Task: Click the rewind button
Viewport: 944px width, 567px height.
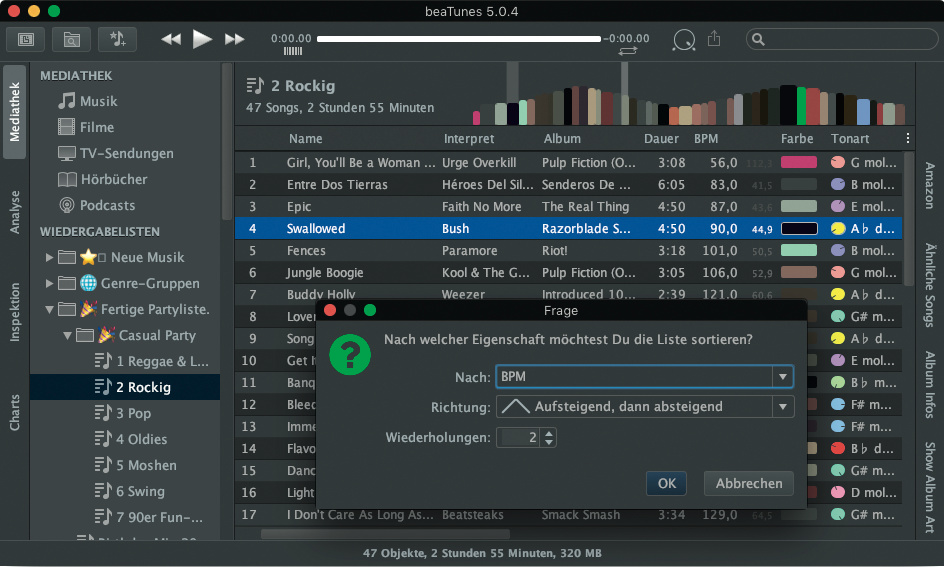Action: tap(172, 39)
